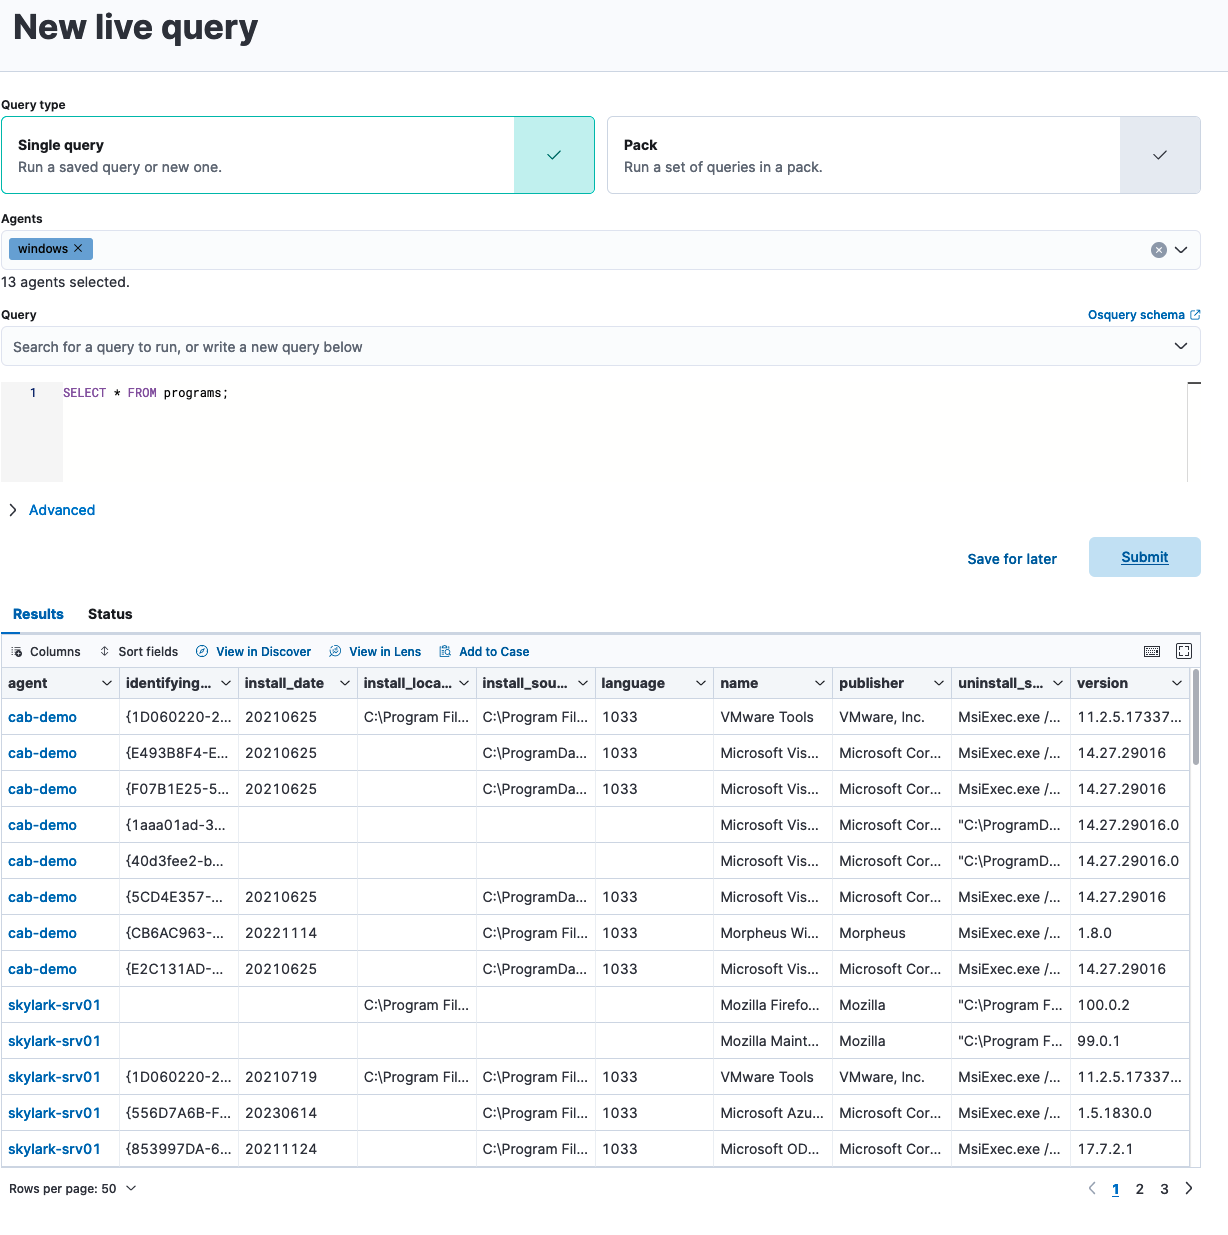The height and width of the screenshot is (1235, 1228).
Task: Open the publisher column header menu
Action: 938,683
